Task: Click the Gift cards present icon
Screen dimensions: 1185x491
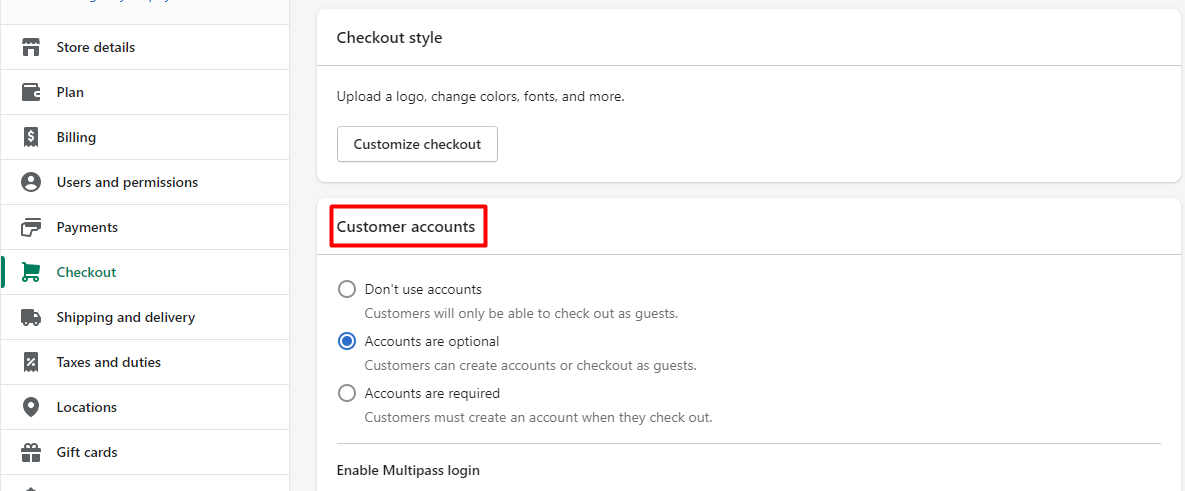Action: click(31, 452)
